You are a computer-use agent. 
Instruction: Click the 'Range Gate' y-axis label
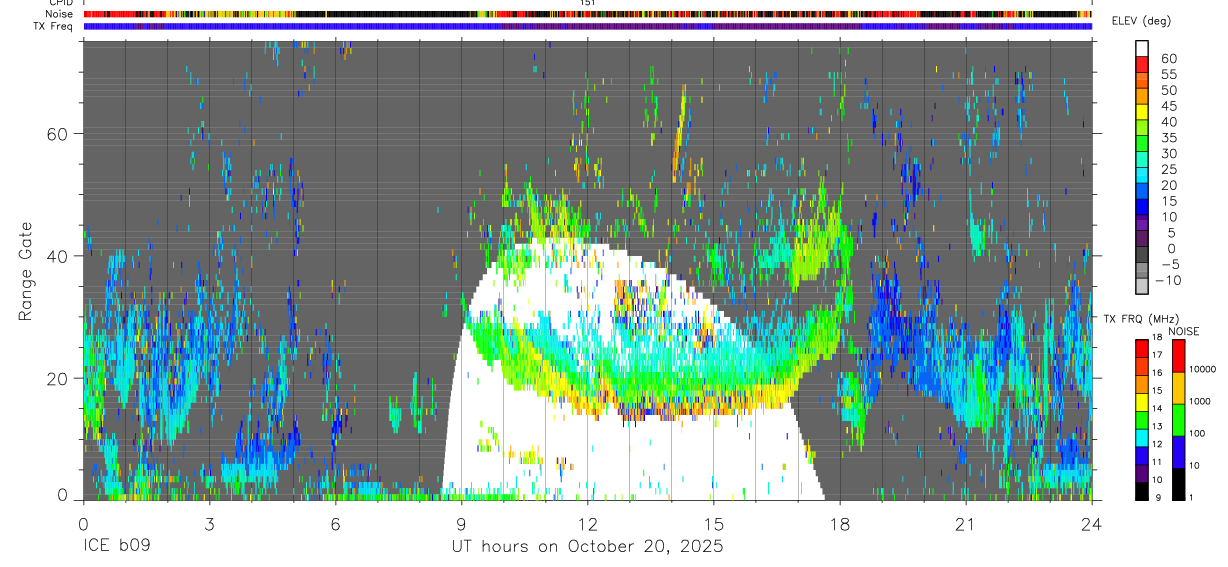pos(27,271)
